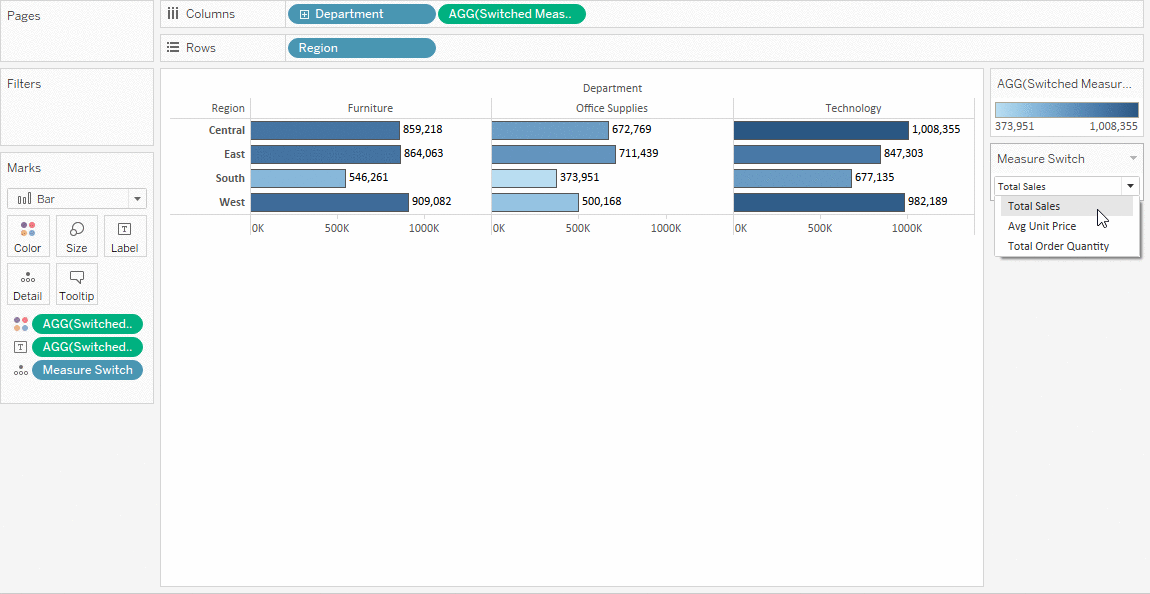Screen dimensions: 1150x594
Task: Click the AGG(Switched..) label pill on Marks
Action: click(x=87, y=346)
